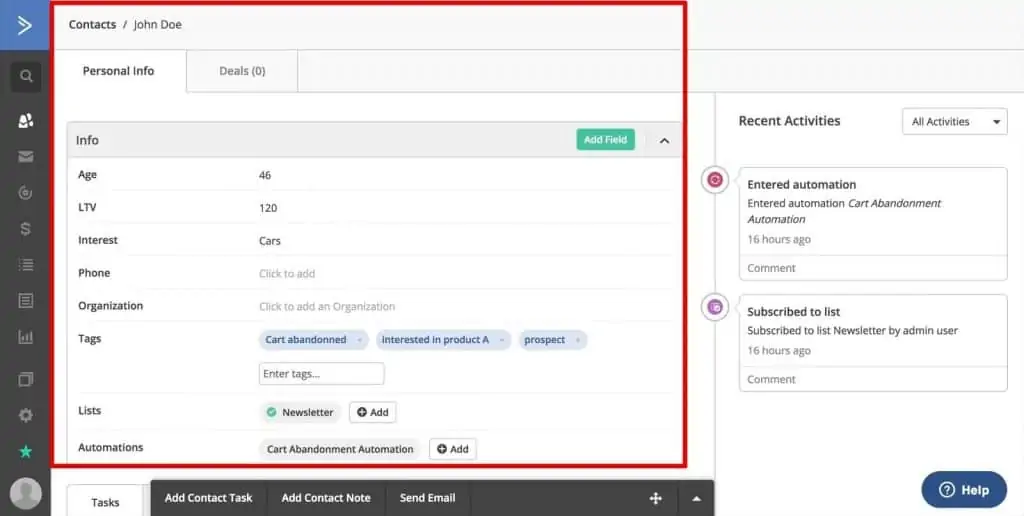Click the Add Field button
The image size is (1024, 516).
click(x=605, y=140)
